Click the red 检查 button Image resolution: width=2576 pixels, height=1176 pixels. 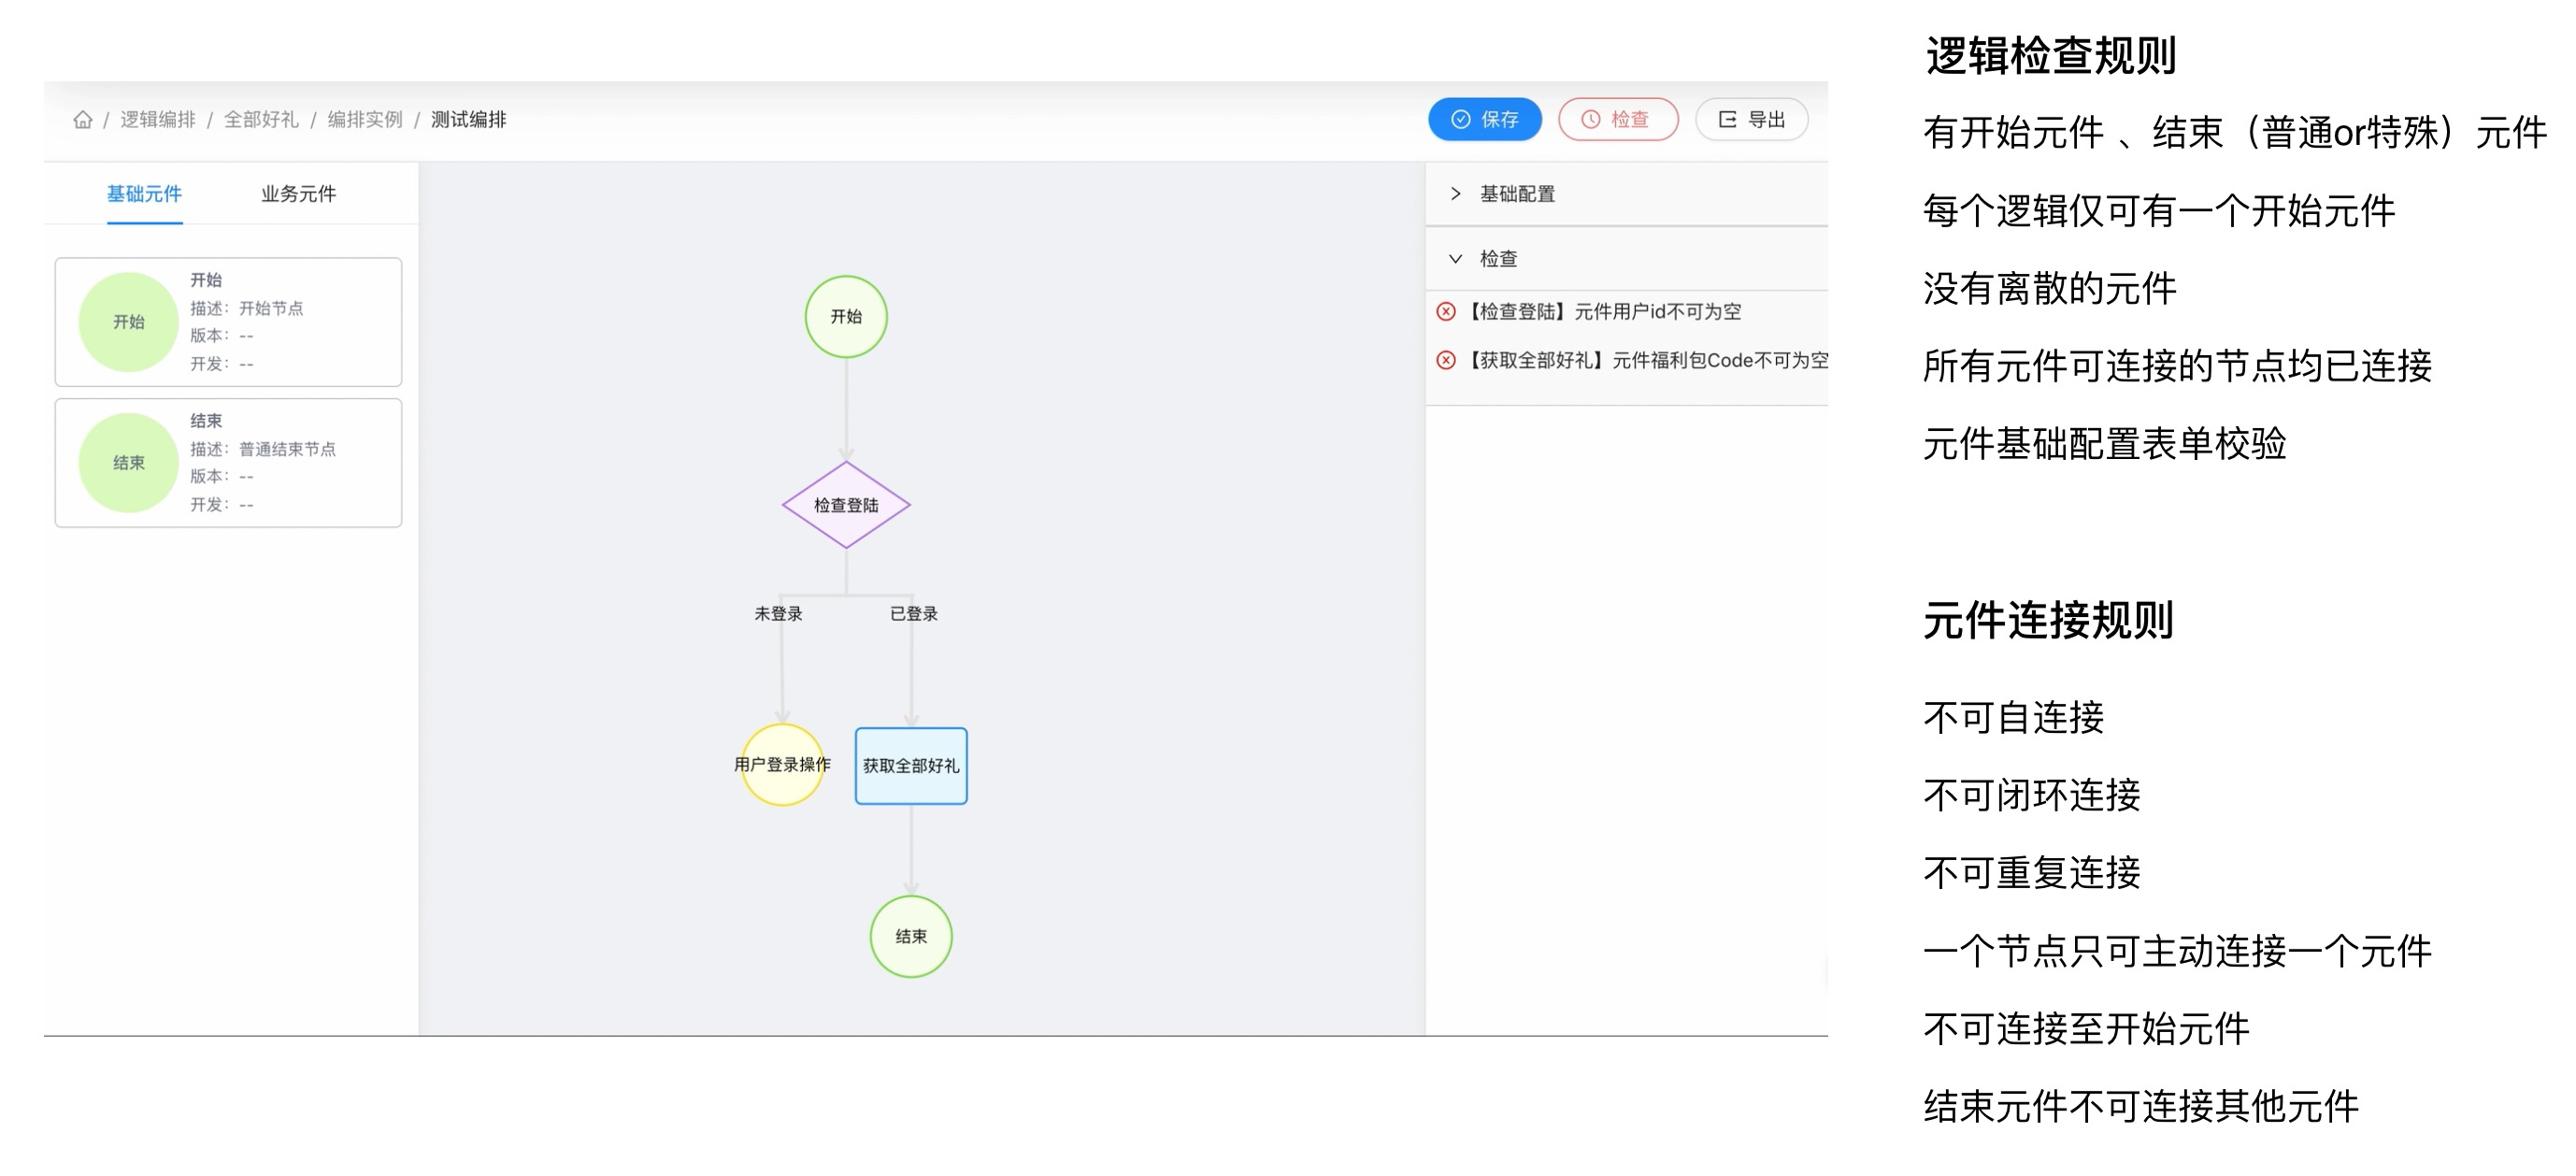click(1617, 120)
